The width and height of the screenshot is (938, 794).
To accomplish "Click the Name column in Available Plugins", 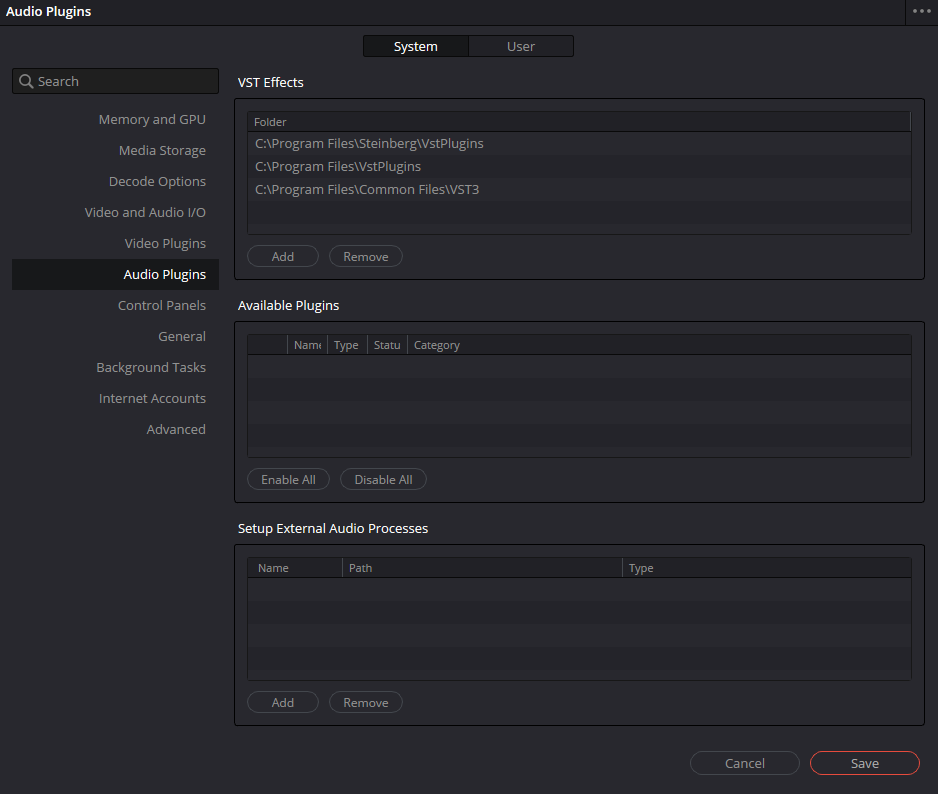I will pyautogui.click(x=307, y=345).
